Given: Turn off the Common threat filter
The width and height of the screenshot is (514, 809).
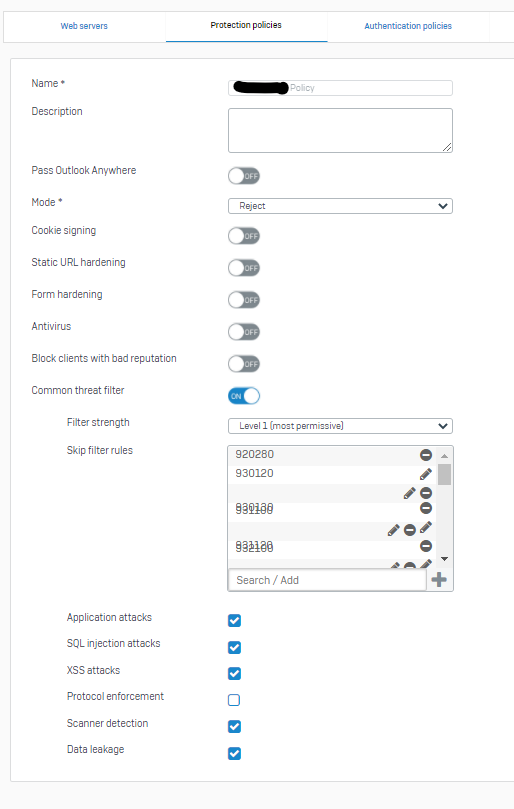Looking at the screenshot, I should point(244,396).
